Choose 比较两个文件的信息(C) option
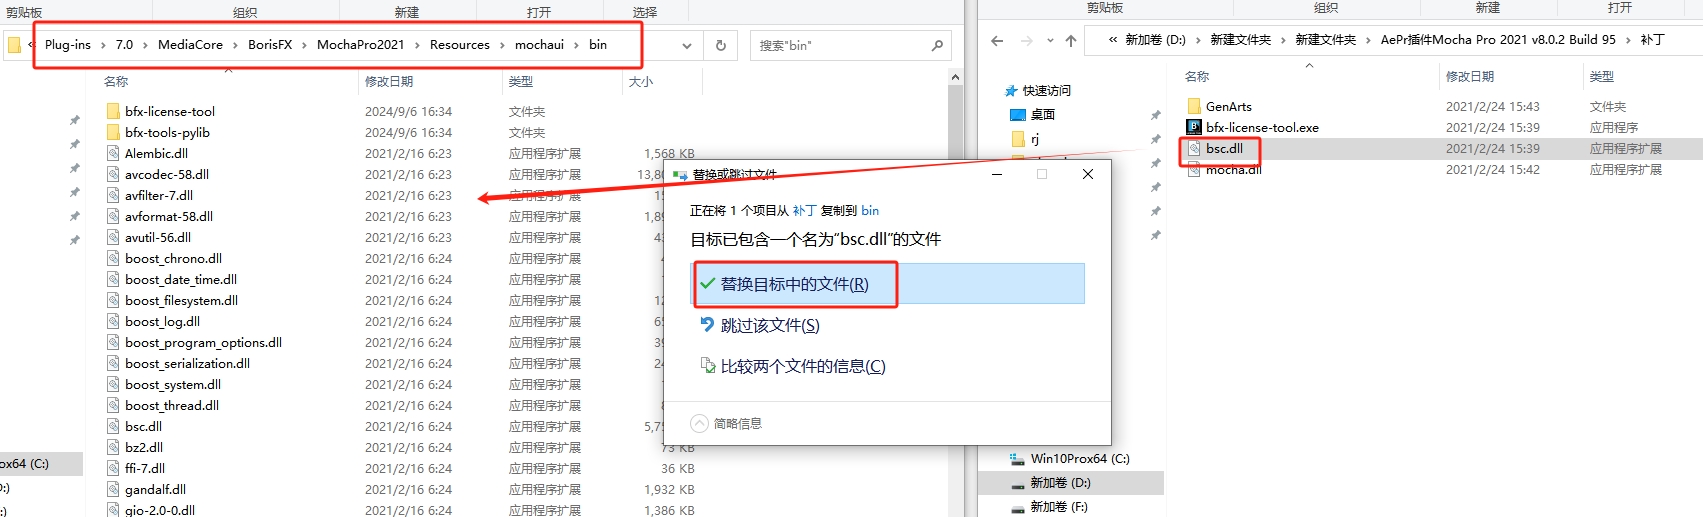The image size is (1703, 517). (x=792, y=366)
